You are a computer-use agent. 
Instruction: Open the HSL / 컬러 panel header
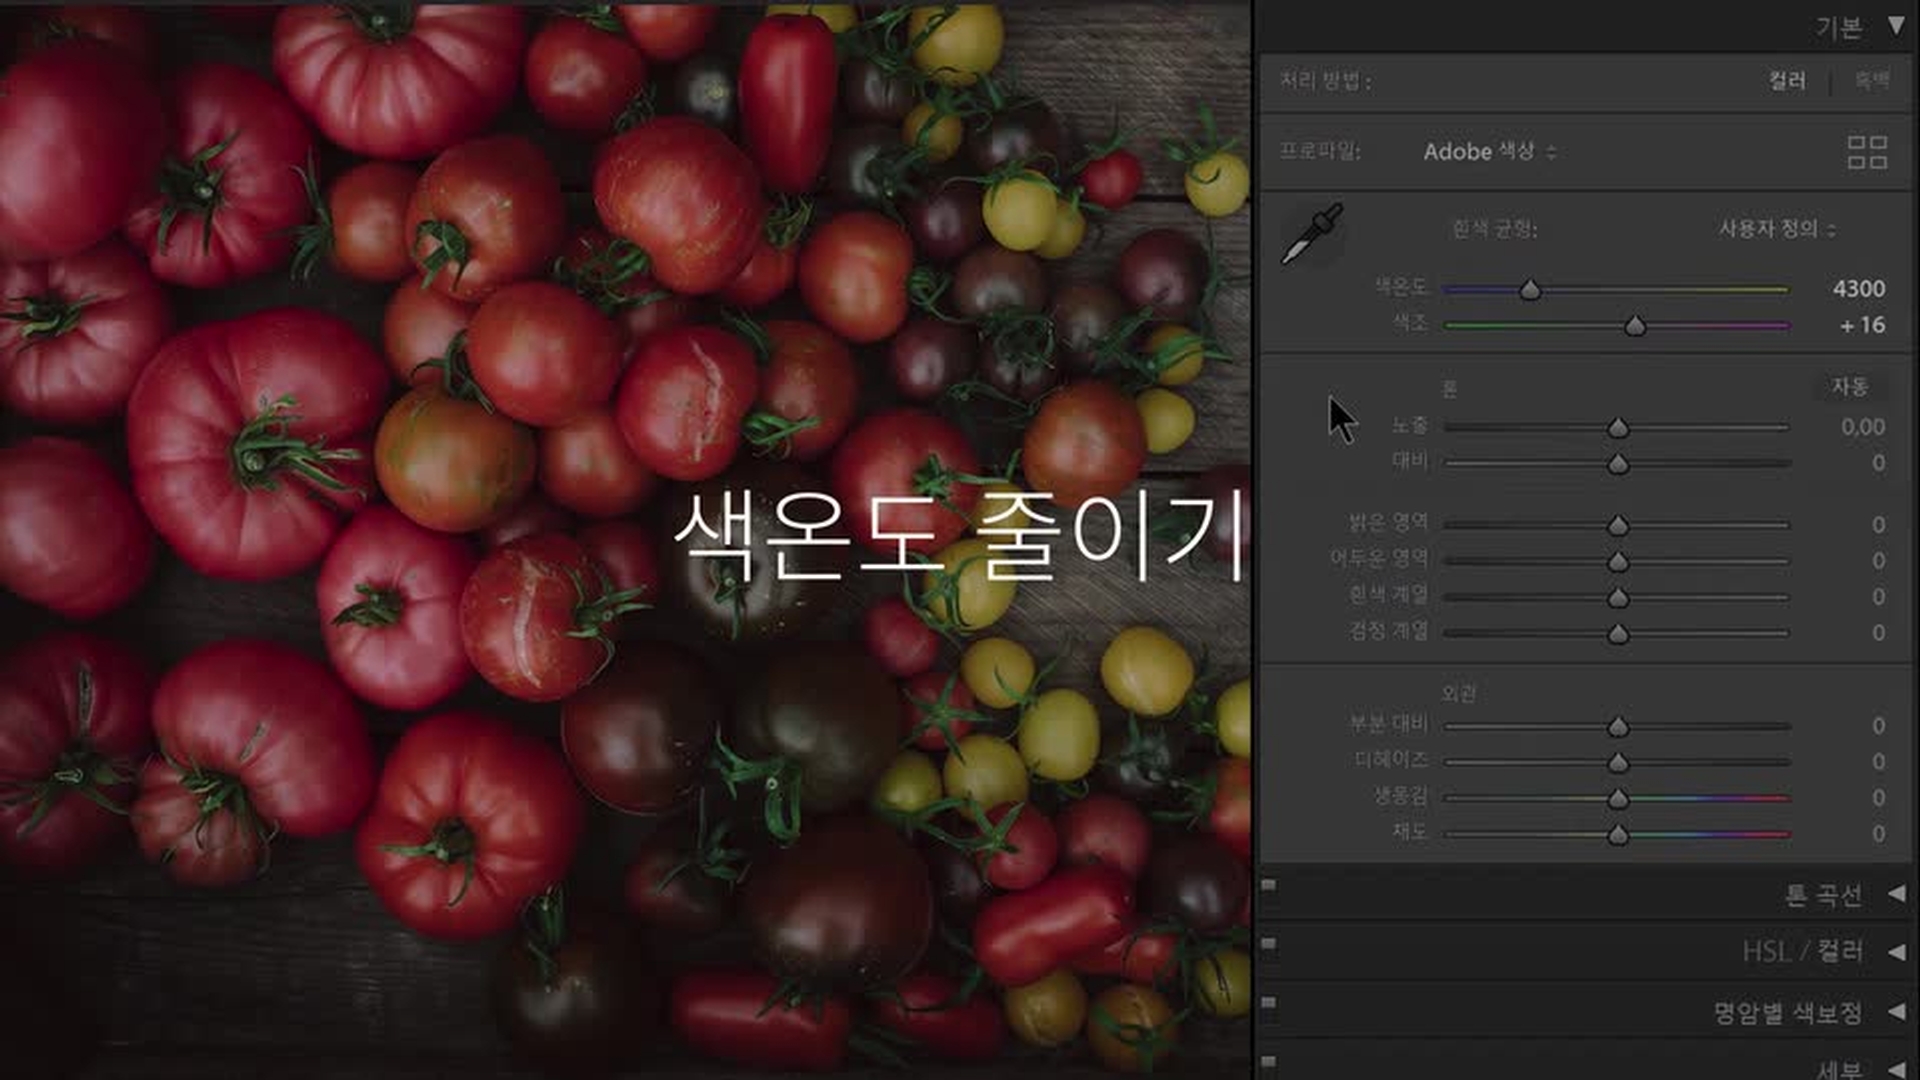[x=1802, y=951]
